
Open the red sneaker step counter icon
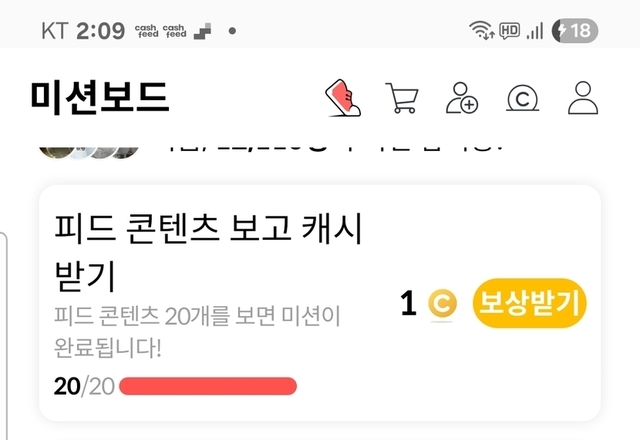[x=343, y=98]
